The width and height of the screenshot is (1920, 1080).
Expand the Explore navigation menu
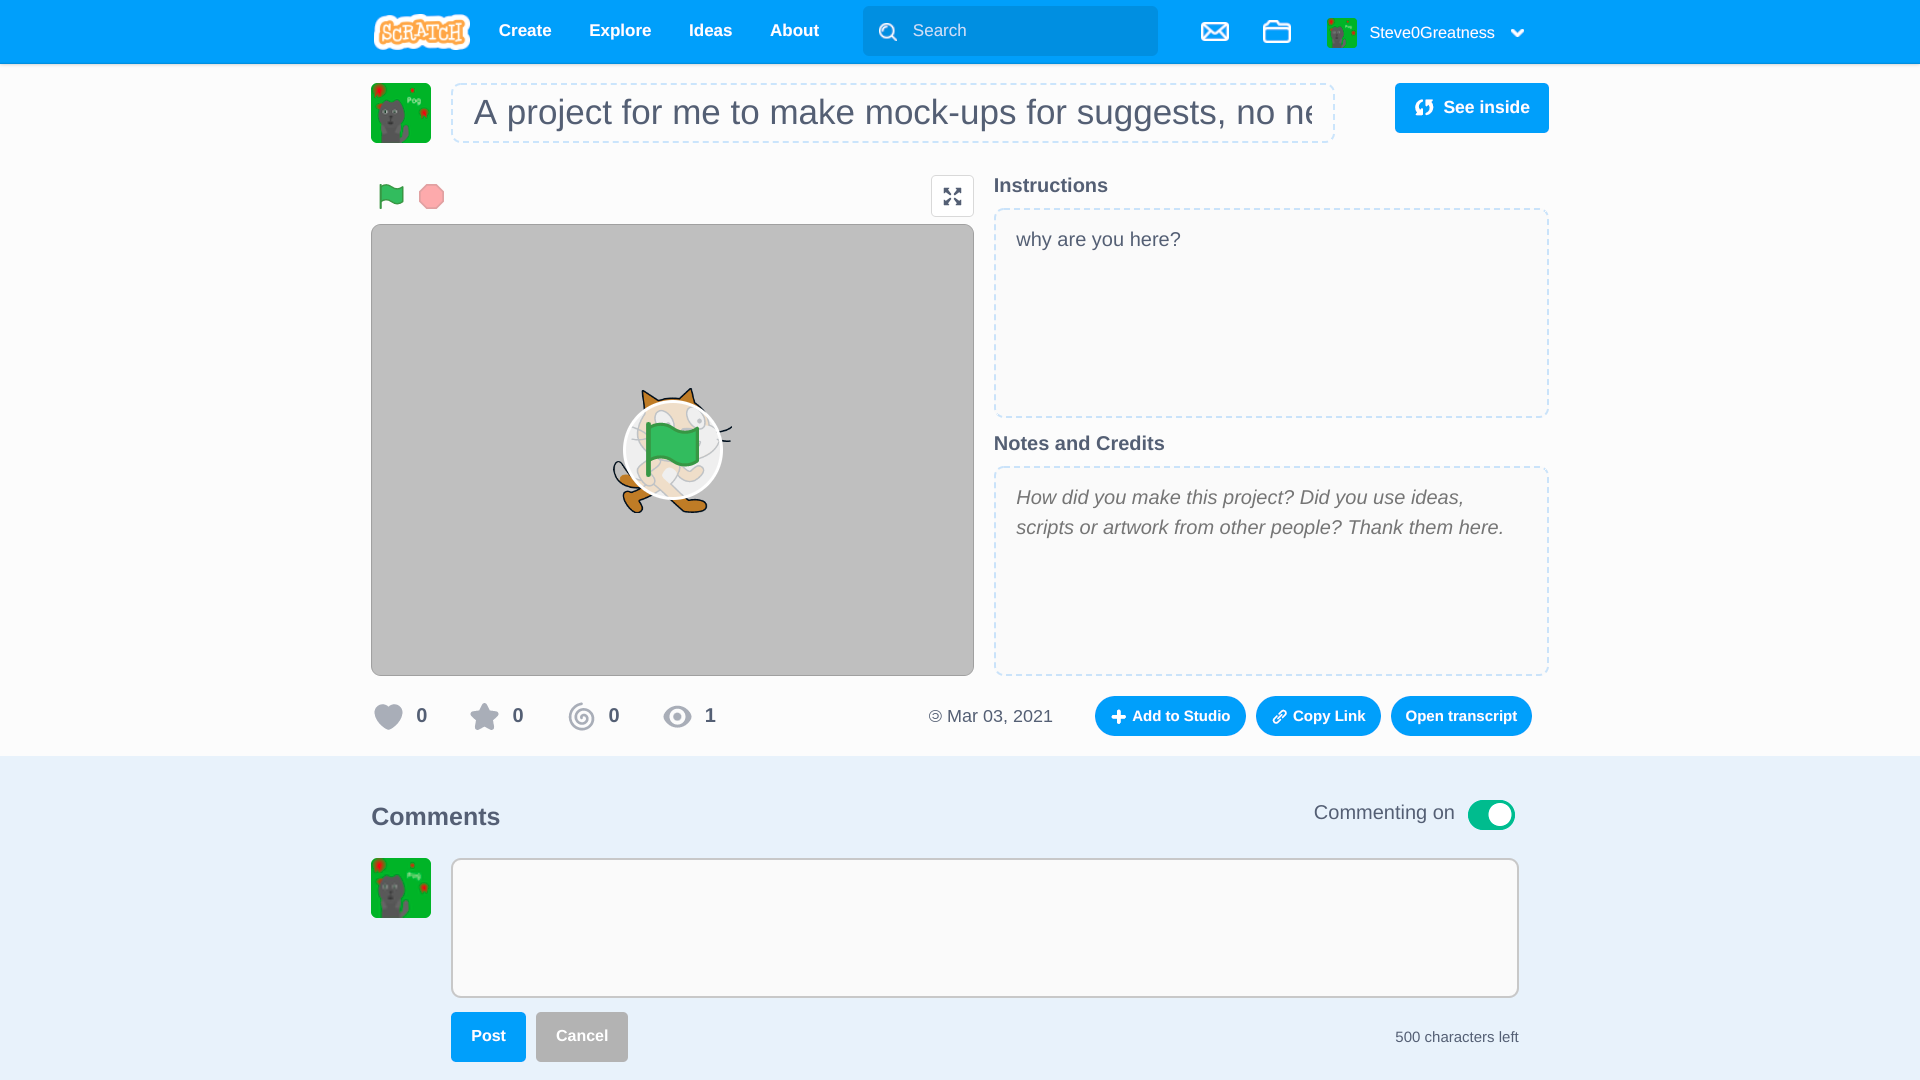(x=620, y=30)
